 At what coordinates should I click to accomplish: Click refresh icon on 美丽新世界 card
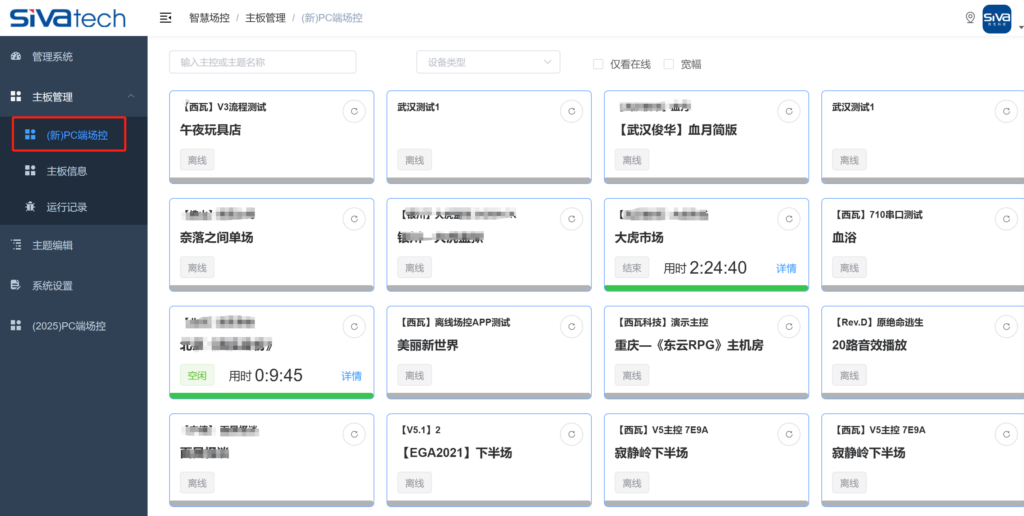[572, 327]
